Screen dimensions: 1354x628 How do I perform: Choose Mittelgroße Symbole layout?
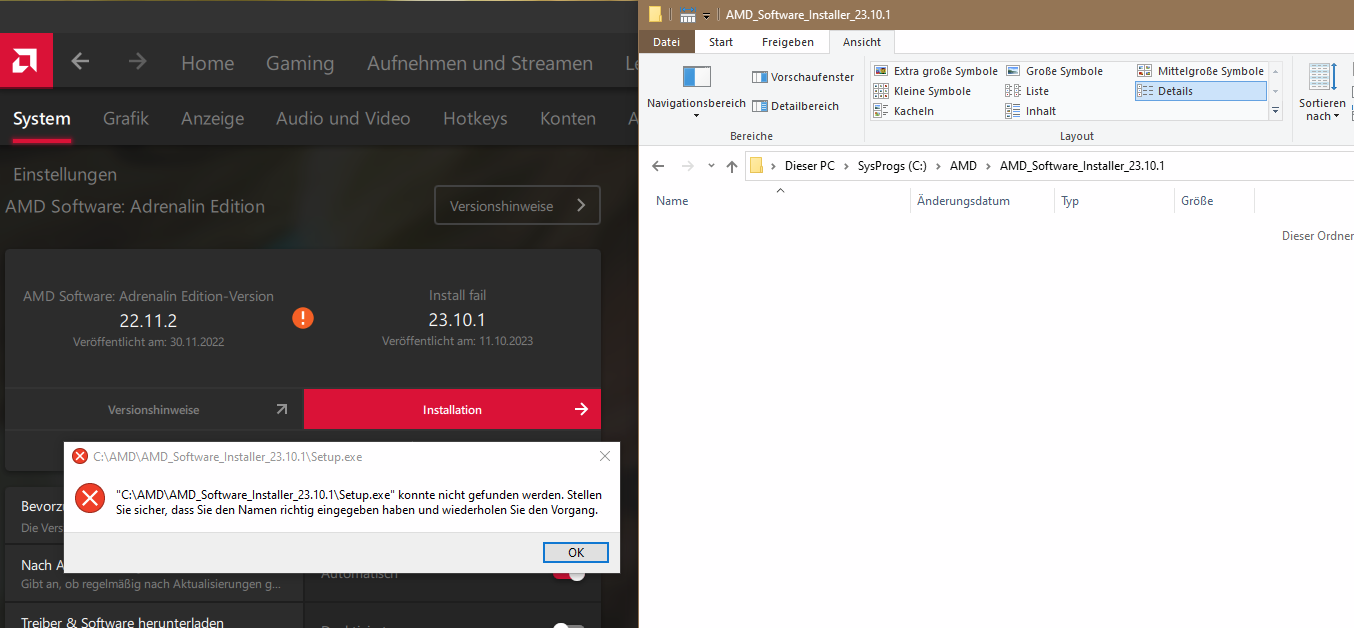point(1201,71)
